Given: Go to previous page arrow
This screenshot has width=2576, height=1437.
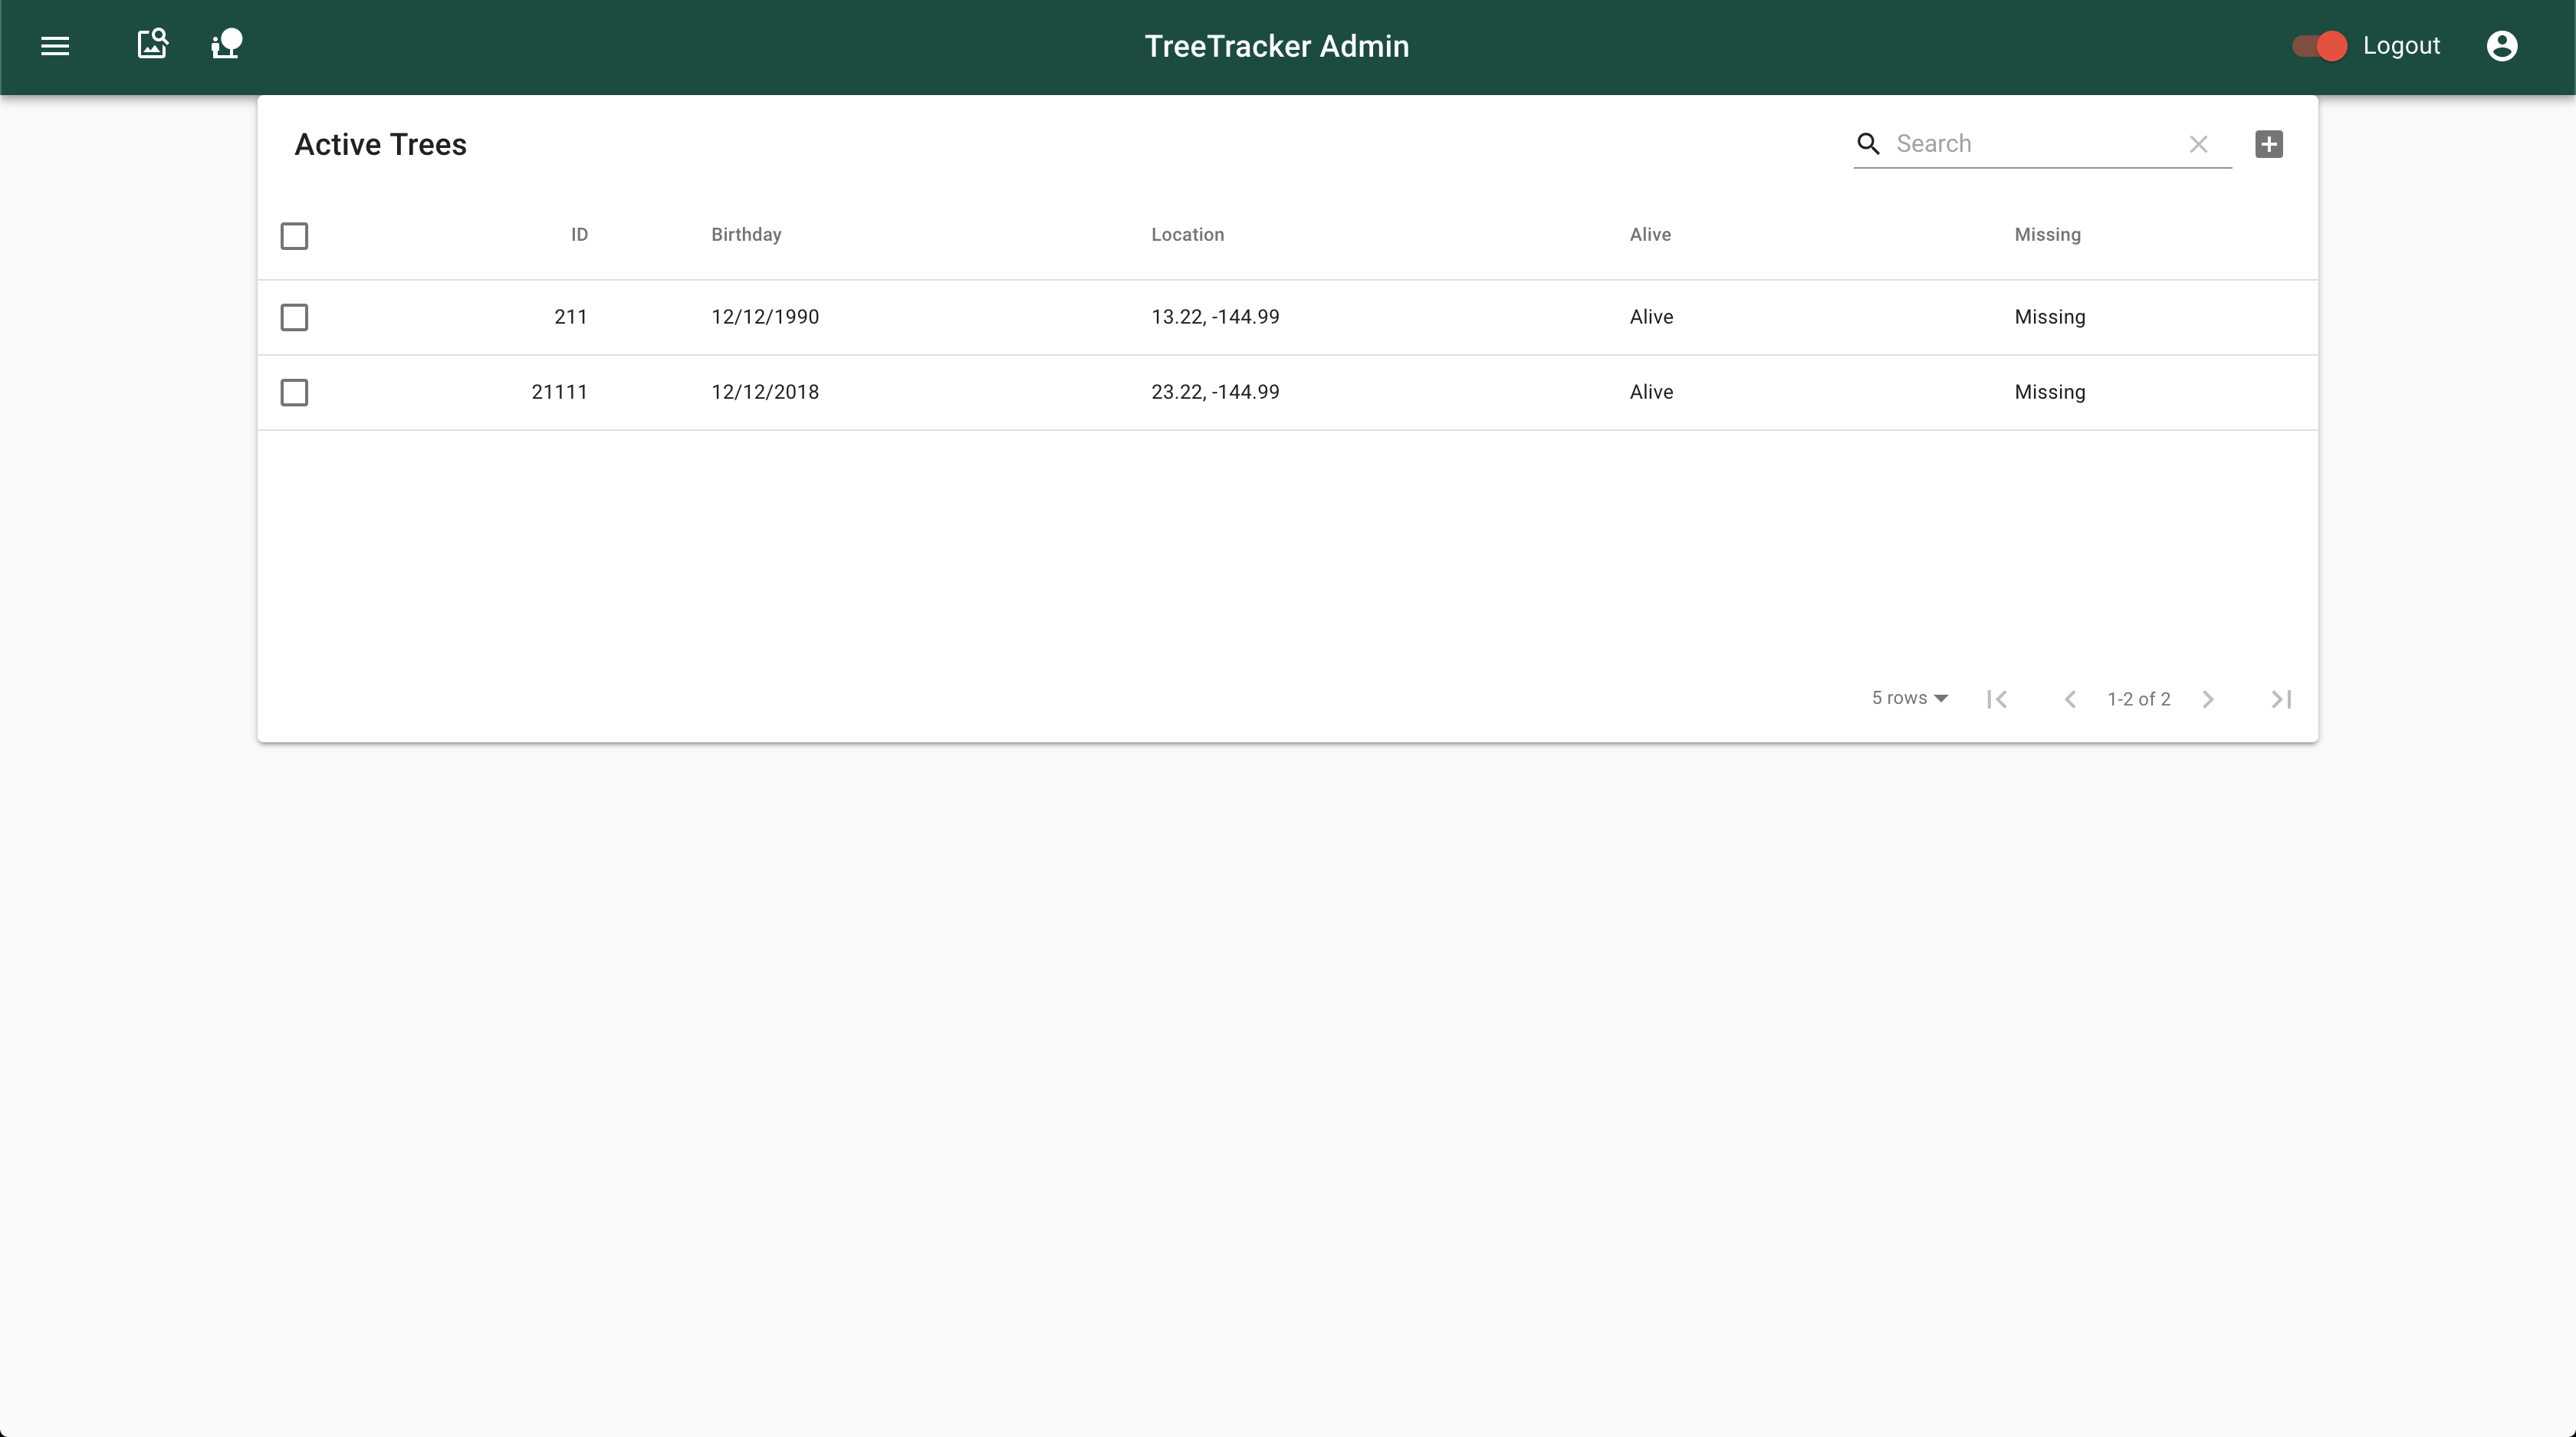Looking at the screenshot, I should point(2070,699).
